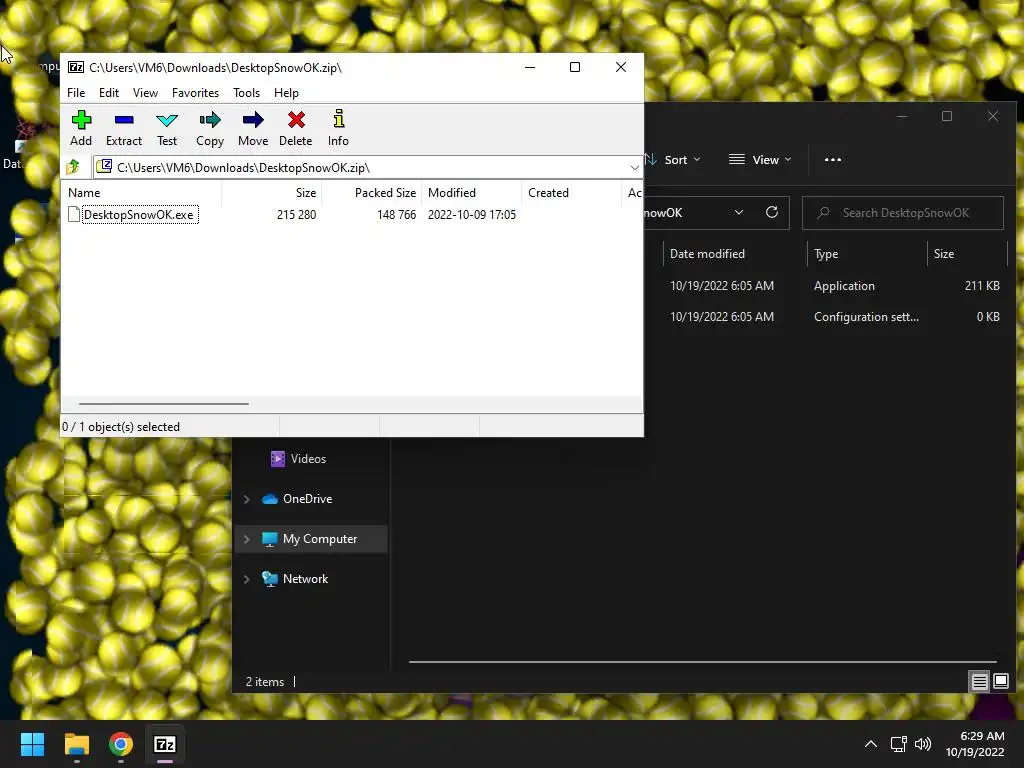1024x768 pixels.
Task: Sort by Size column in 7-Zip
Action: click(272, 193)
